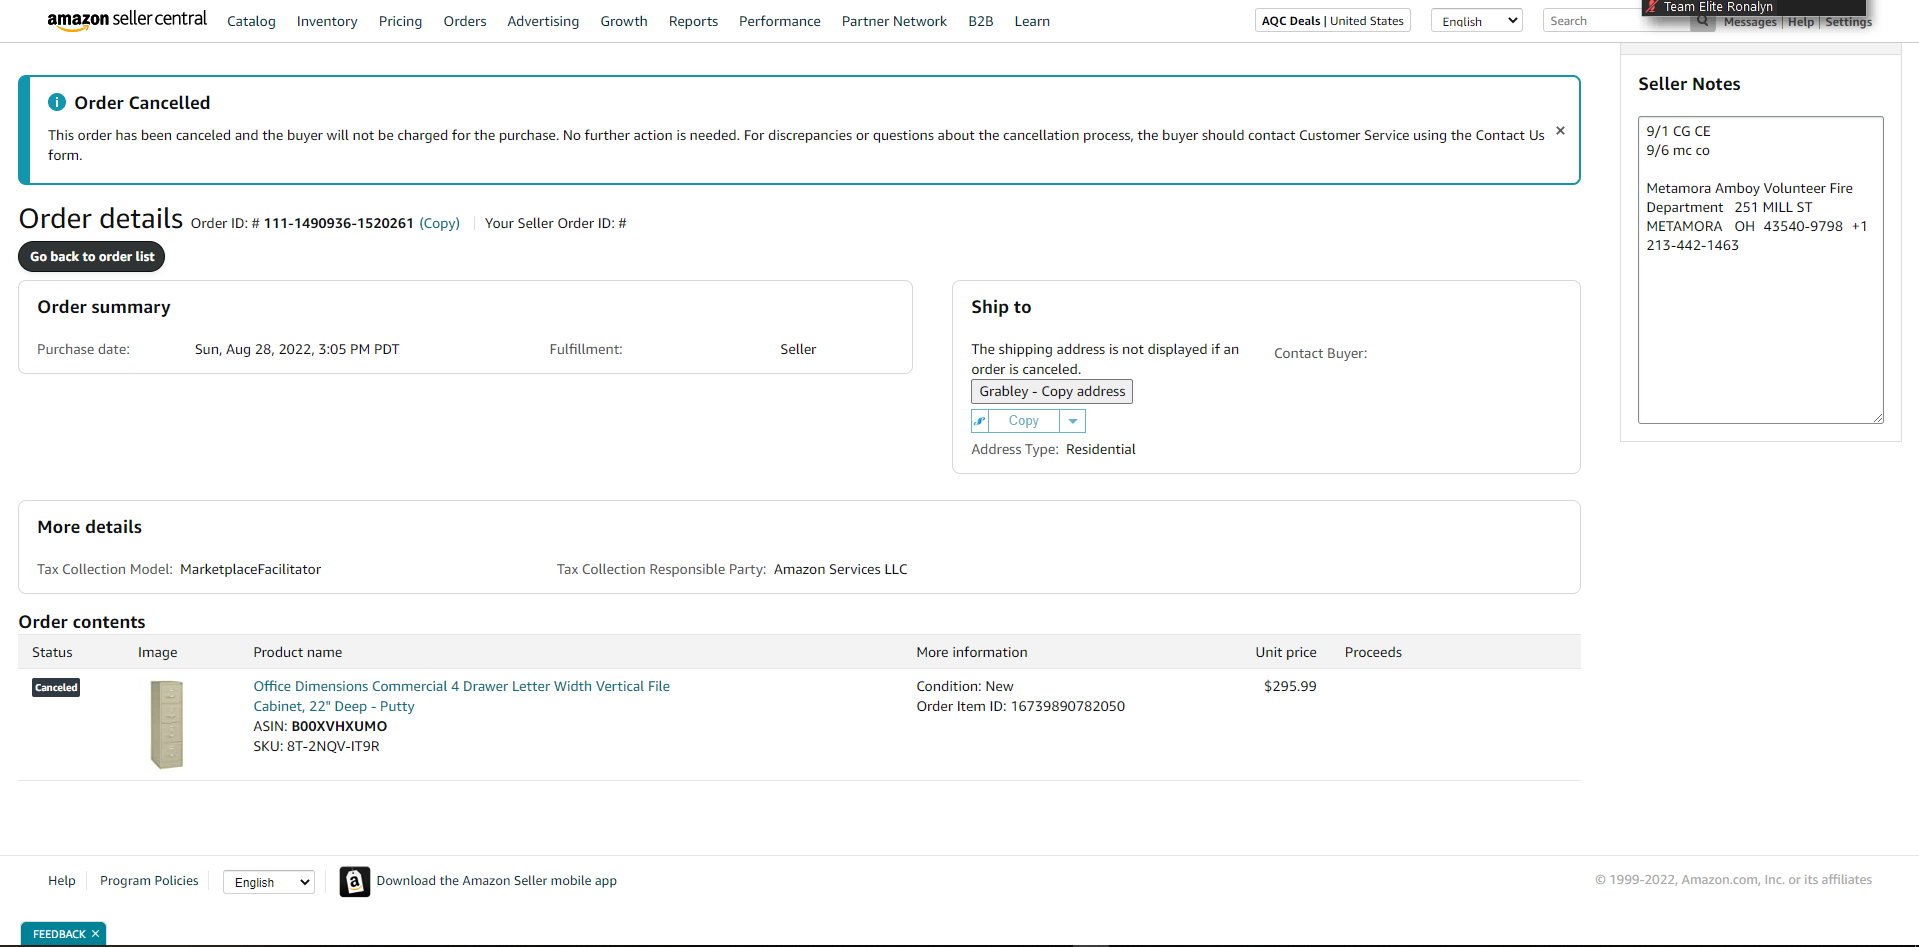Click the Proceeds column header
Image resolution: width=1919 pixels, height=947 pixels.
(x=1373, y=652)
